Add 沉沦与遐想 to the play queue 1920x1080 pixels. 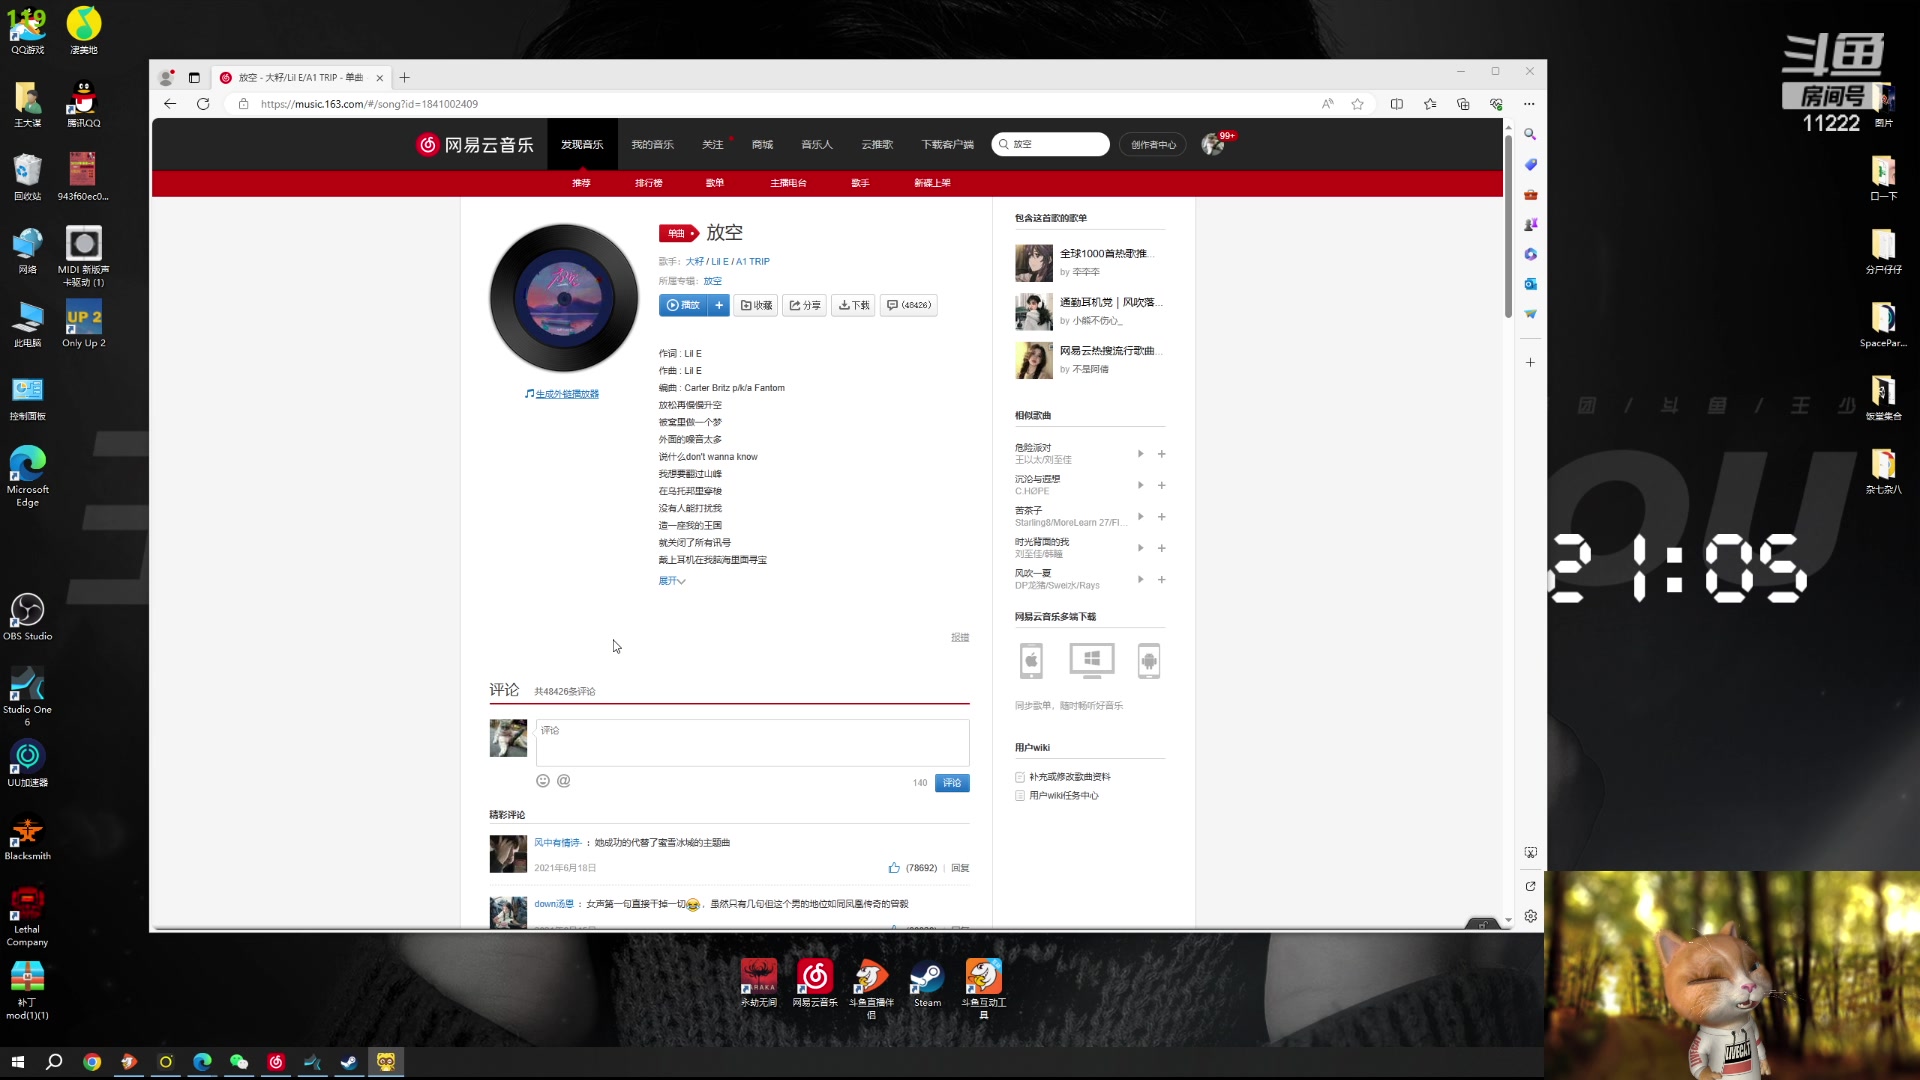1161,486
